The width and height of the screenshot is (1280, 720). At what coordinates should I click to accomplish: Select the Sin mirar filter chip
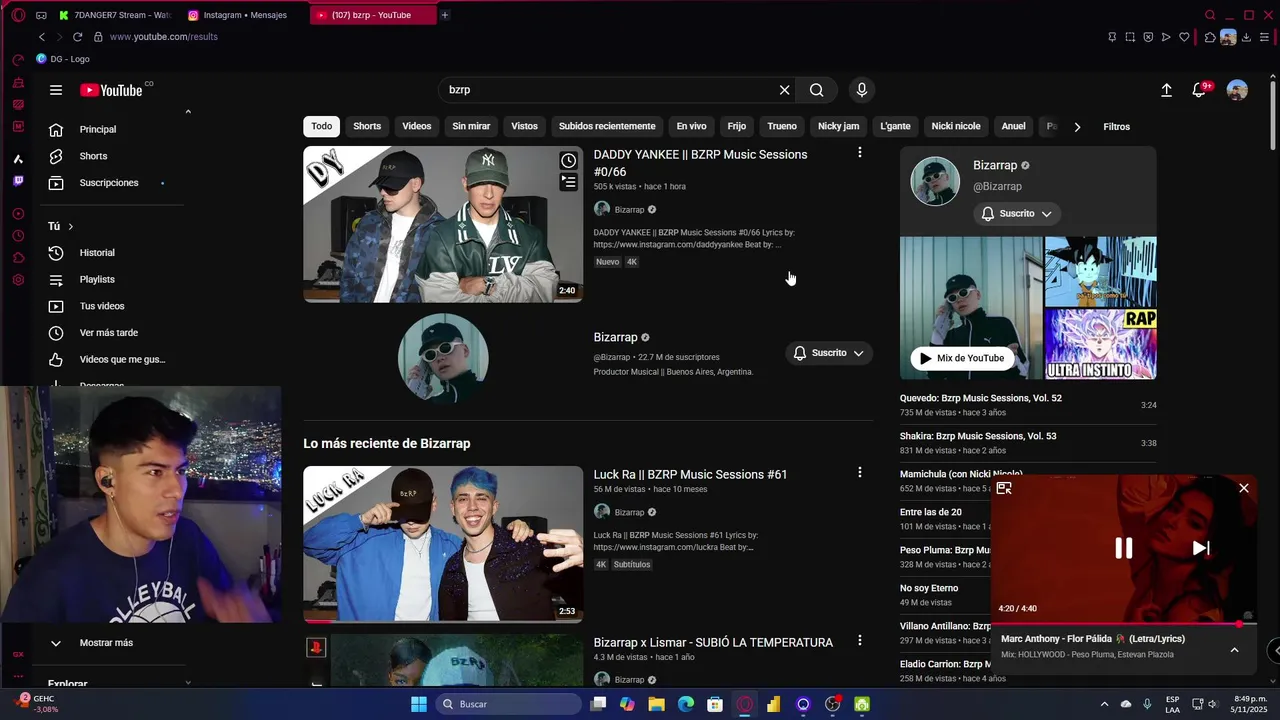[471, 127]
